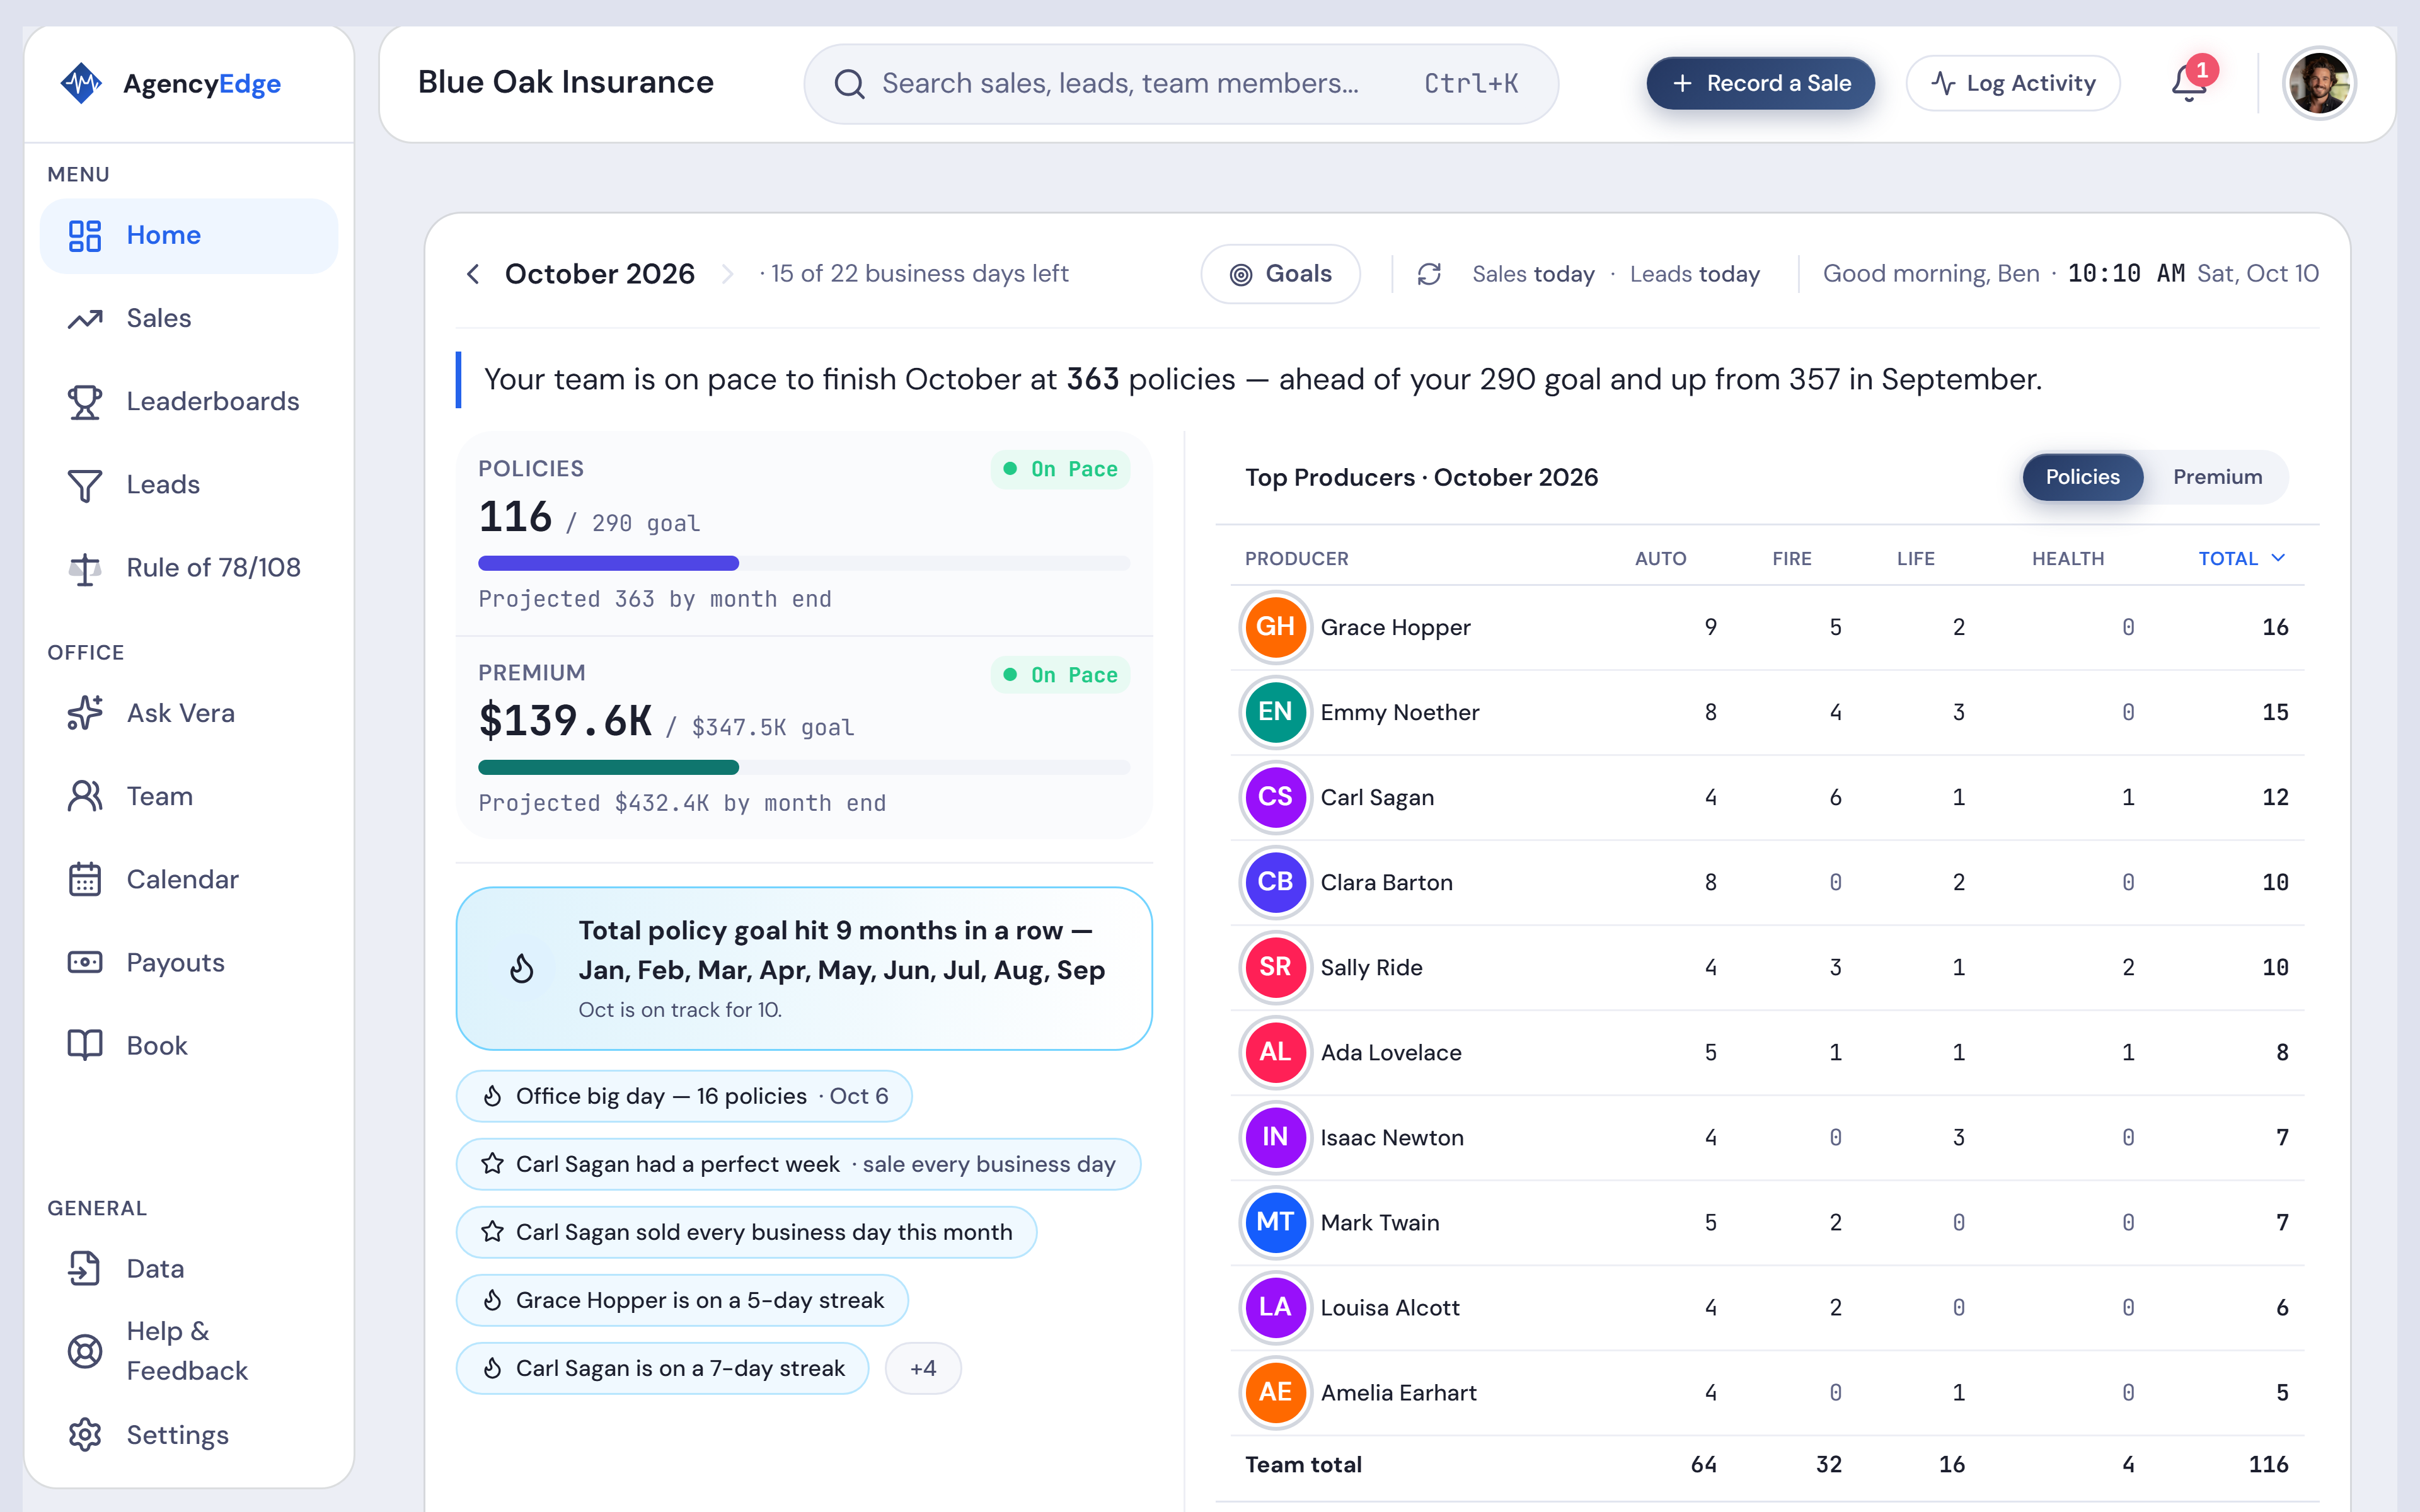Switch Top Producers to Policies view
The image size is (2420, 1512).
pyautogui.click(x=2082, y=477)
